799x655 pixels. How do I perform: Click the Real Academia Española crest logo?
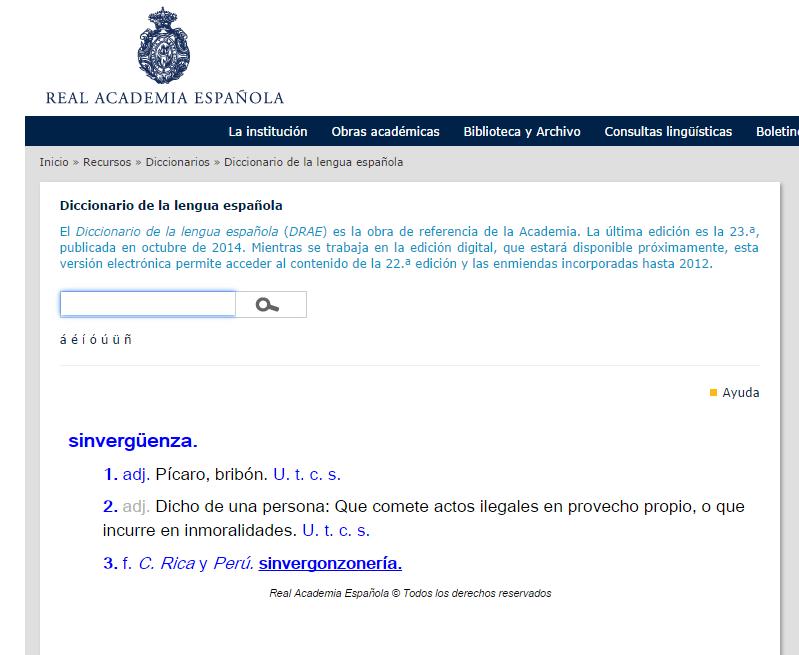click(x=164, y=45)
